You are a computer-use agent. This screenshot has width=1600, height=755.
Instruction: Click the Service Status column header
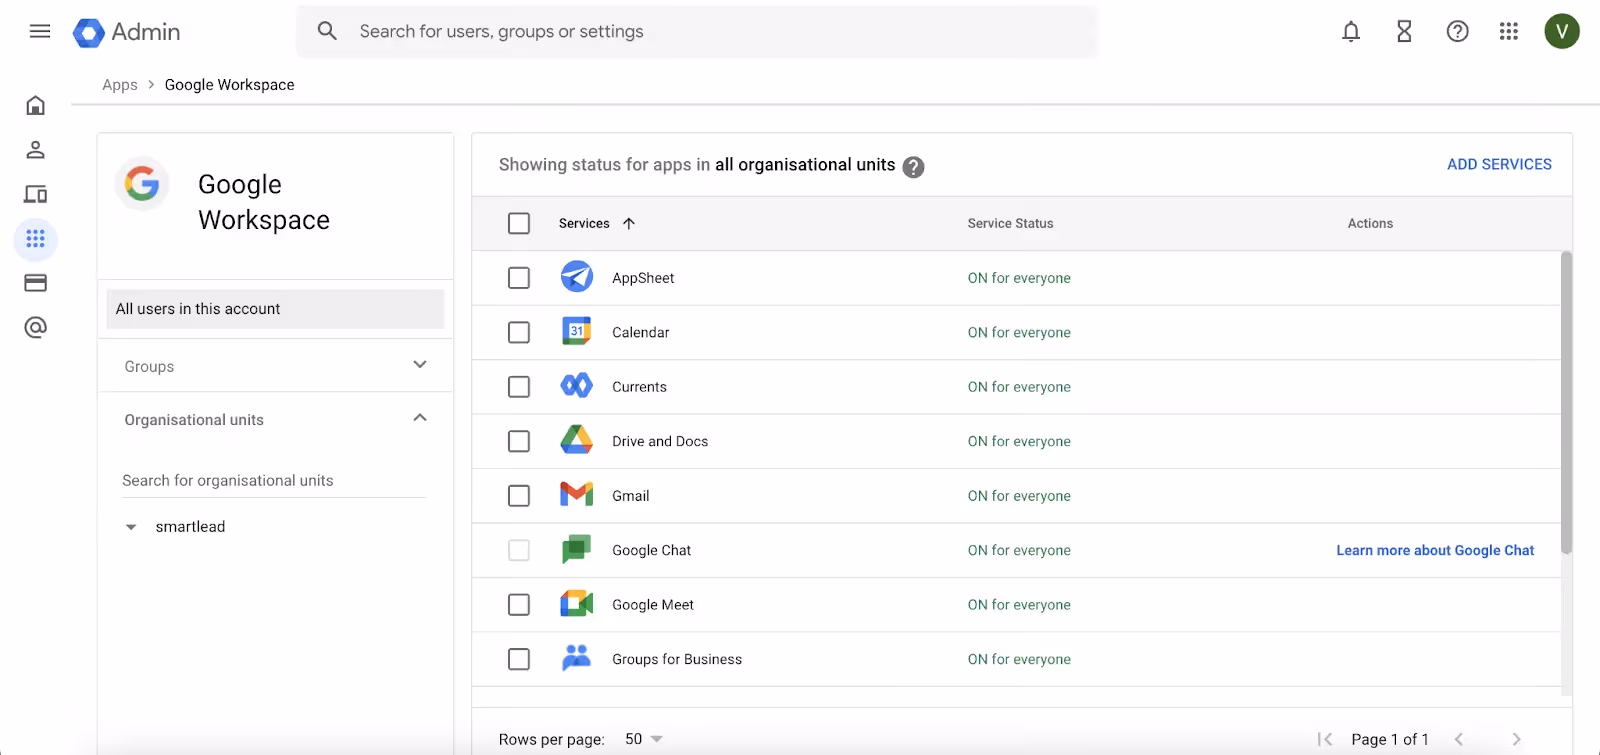pos(1010,223)
